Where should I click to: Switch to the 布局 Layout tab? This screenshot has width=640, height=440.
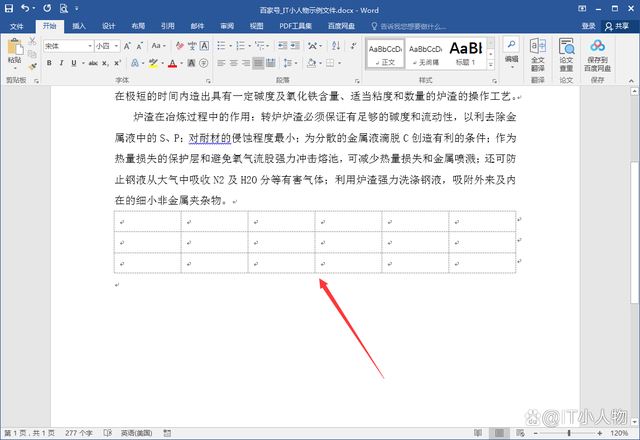(138, 26)
